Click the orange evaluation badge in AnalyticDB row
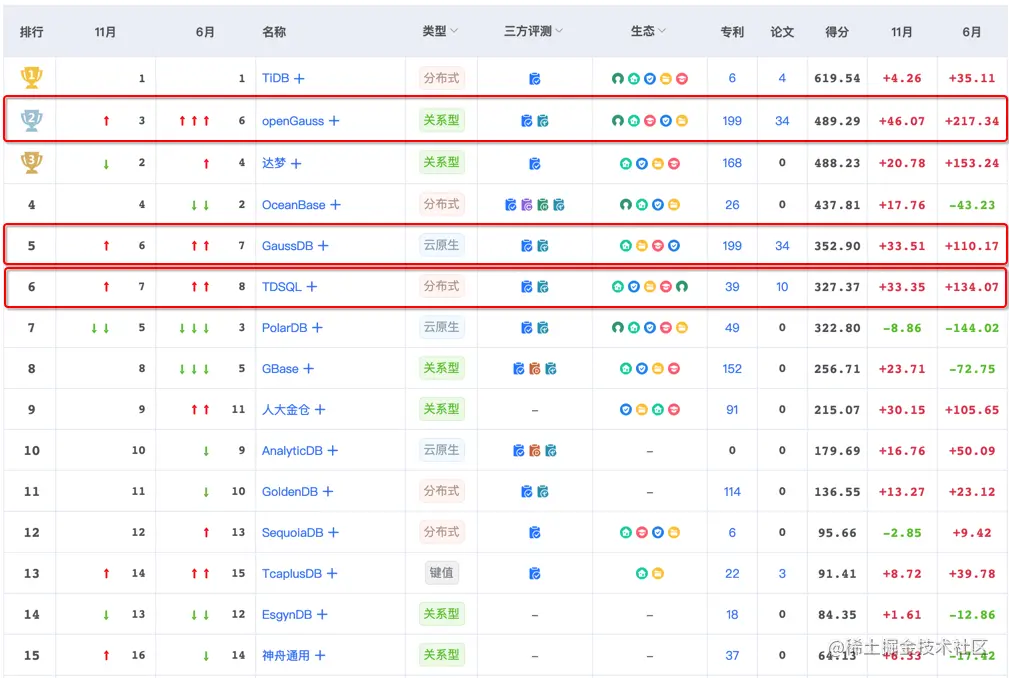Viewport: 1009px width, 678px height. click(x=535, y=451)
